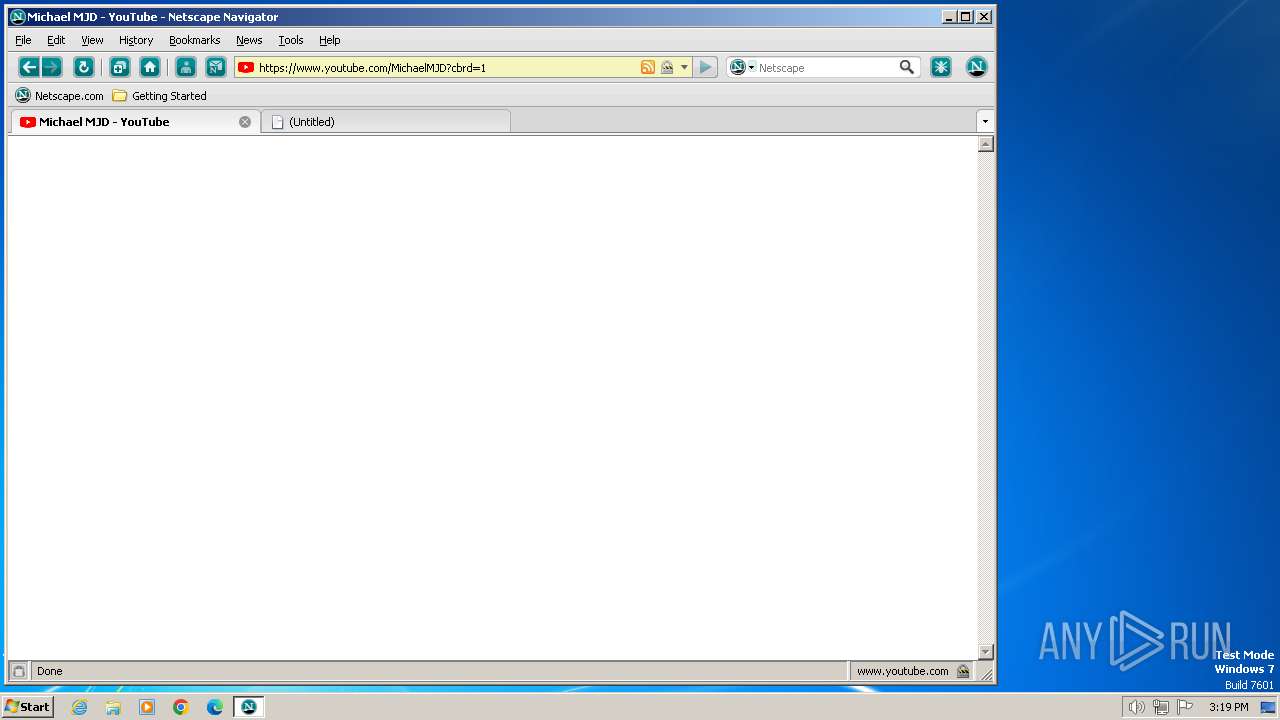Click the Done status text
This screenshot has width=1280, height=720.
50,671
